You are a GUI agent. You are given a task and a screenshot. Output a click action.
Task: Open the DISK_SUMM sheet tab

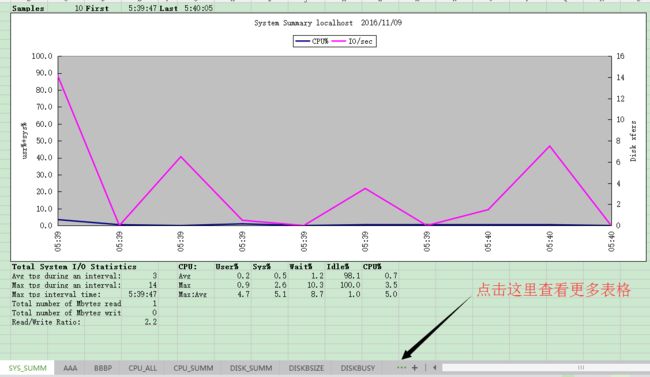(251, 368)
